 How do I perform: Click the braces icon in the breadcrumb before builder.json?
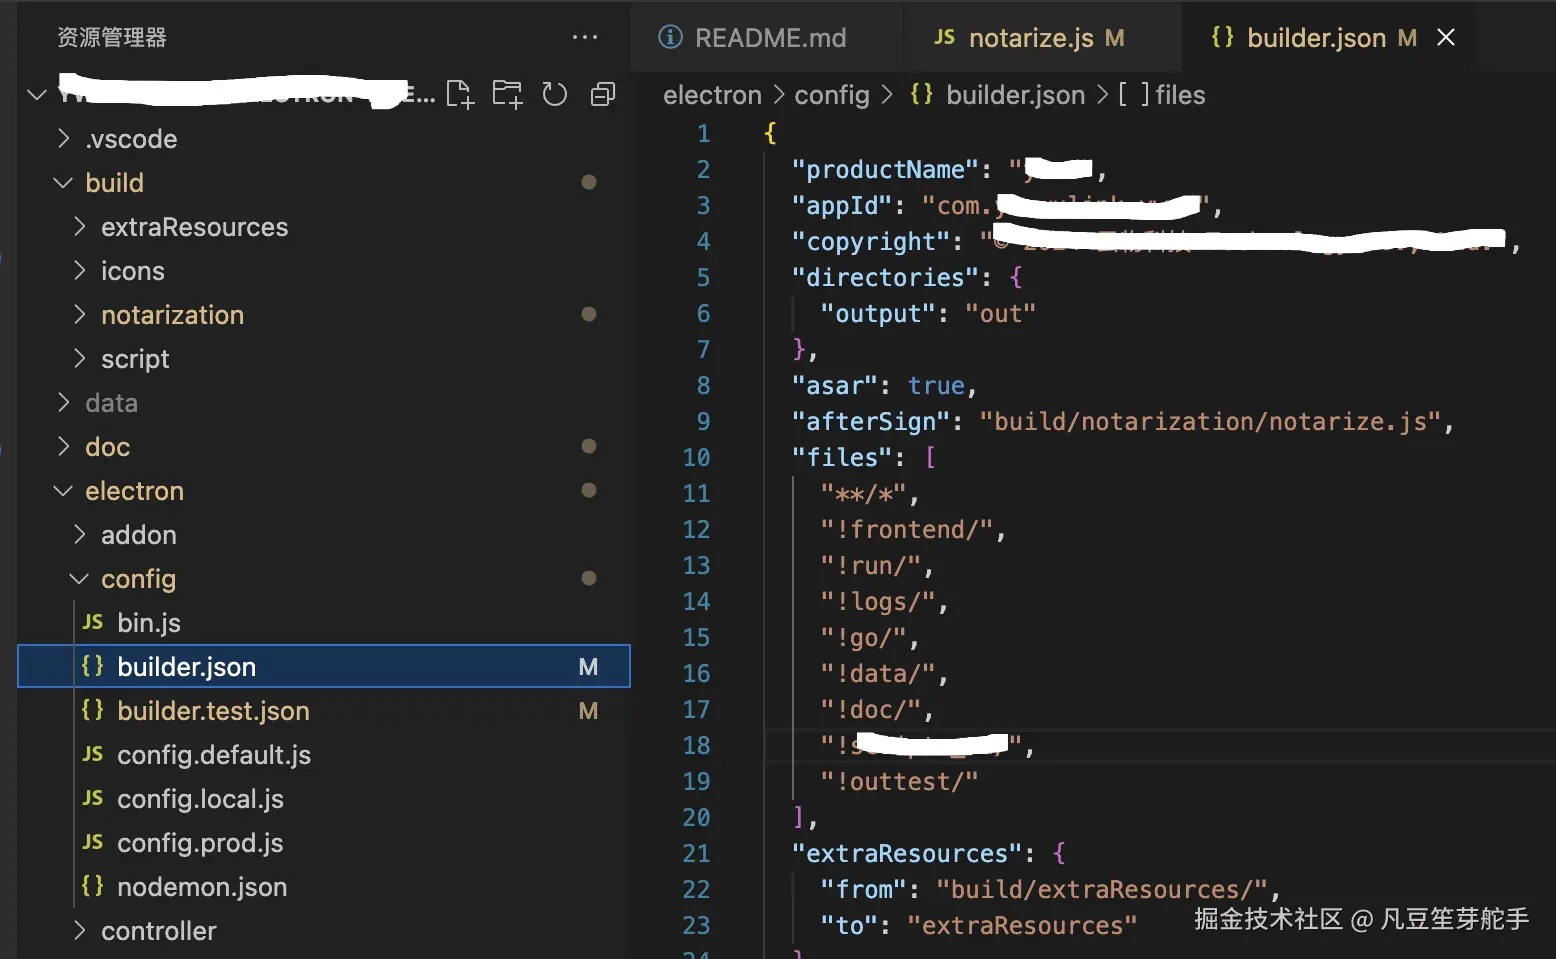coord(921,94)
